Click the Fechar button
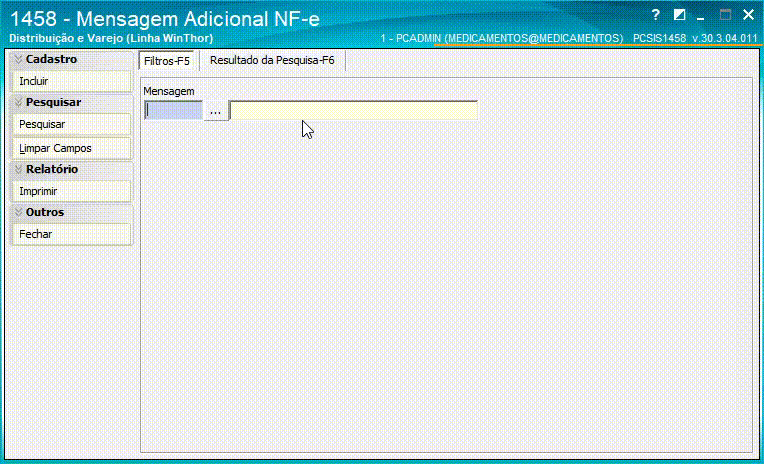Image resolution: width=764 pixels, height=464 pixels. pyautogui.click(x=72, y=234)
